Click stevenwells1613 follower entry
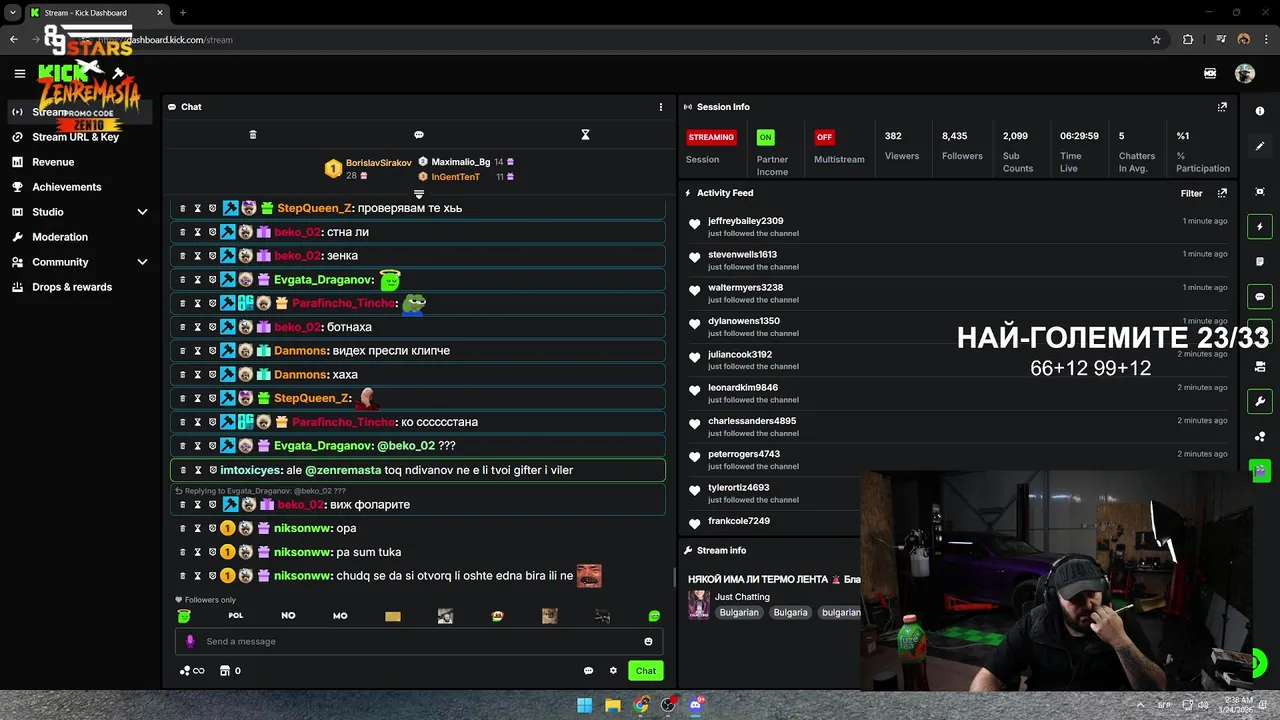This screenshot has width=1280, height=720. click(957, 260)
